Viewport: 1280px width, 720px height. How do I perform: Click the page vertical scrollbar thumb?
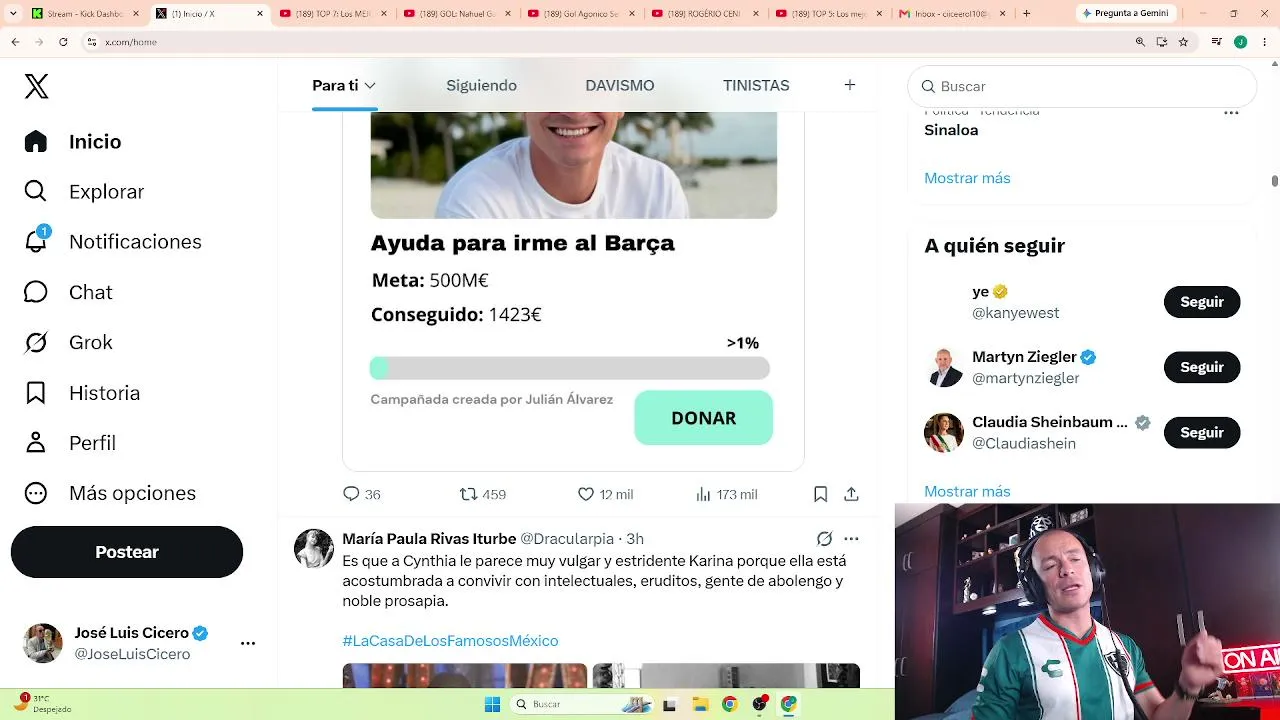point(1274,181)
